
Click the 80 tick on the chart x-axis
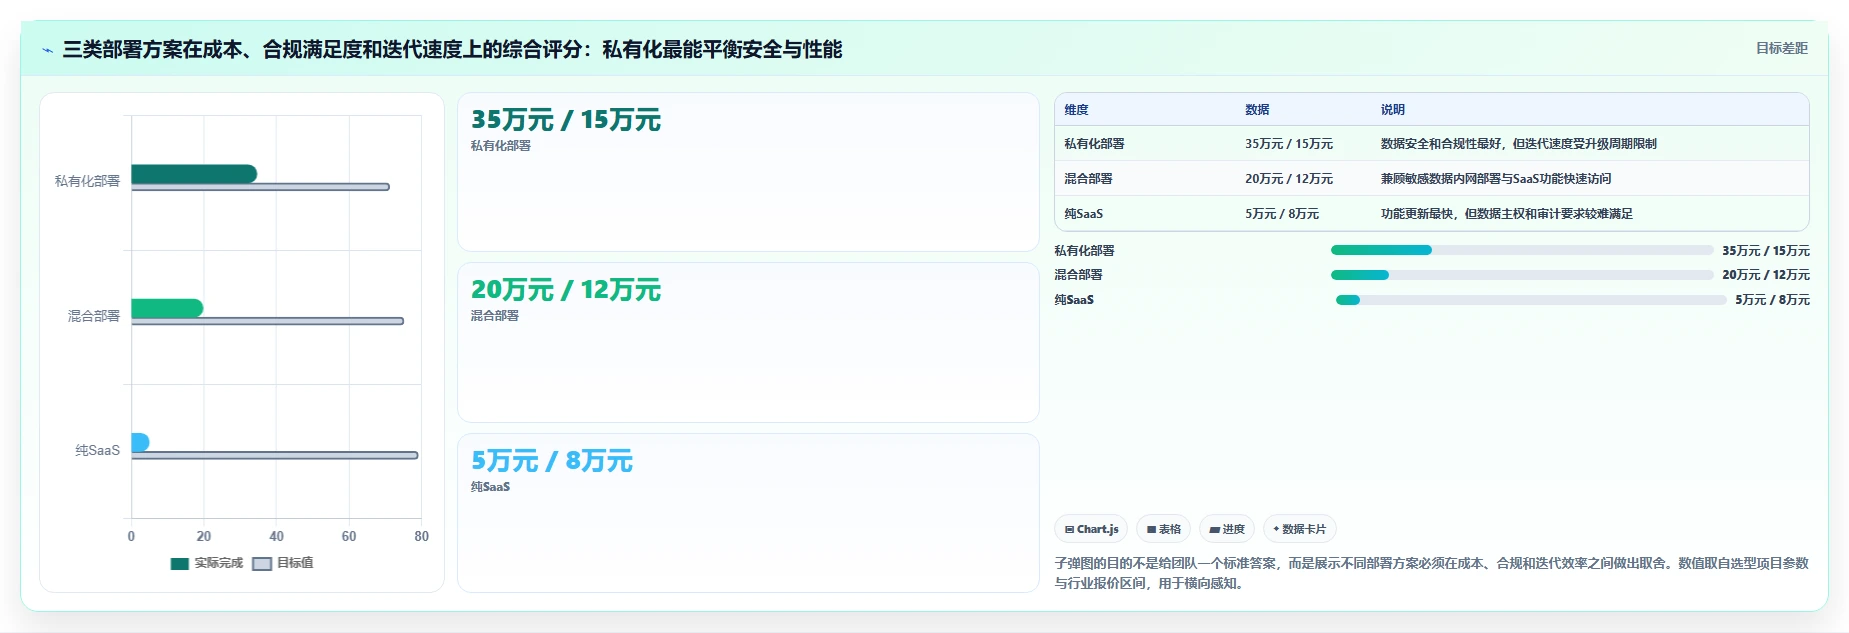pyautogui.click(x=422, y=537)
